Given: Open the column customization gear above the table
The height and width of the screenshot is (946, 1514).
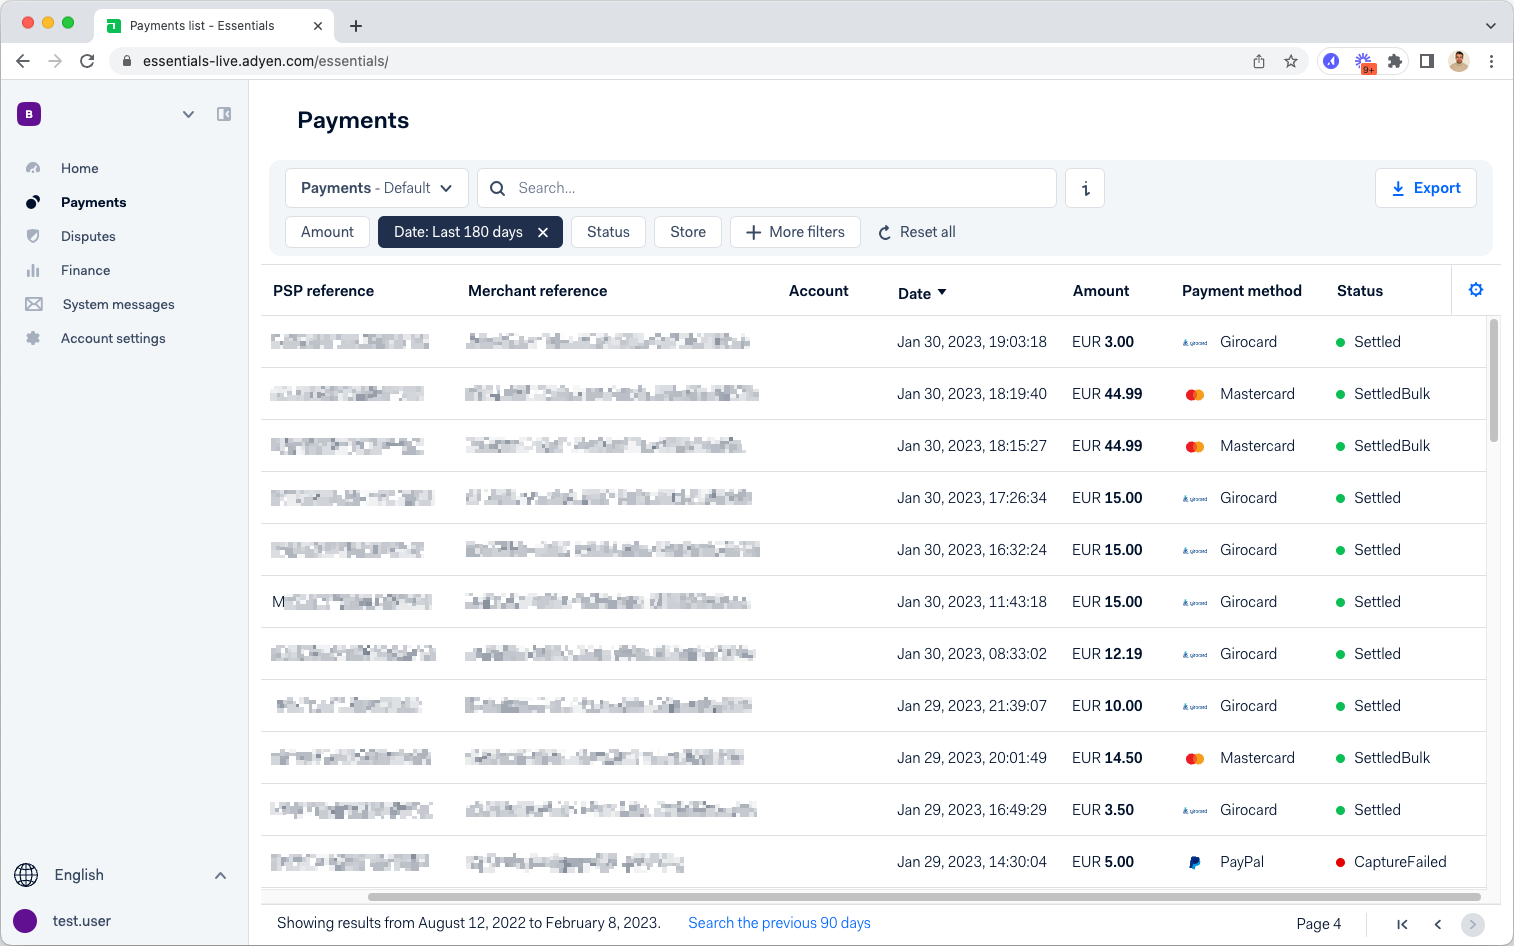Looking at the screenshot, I should point(1476,289).
